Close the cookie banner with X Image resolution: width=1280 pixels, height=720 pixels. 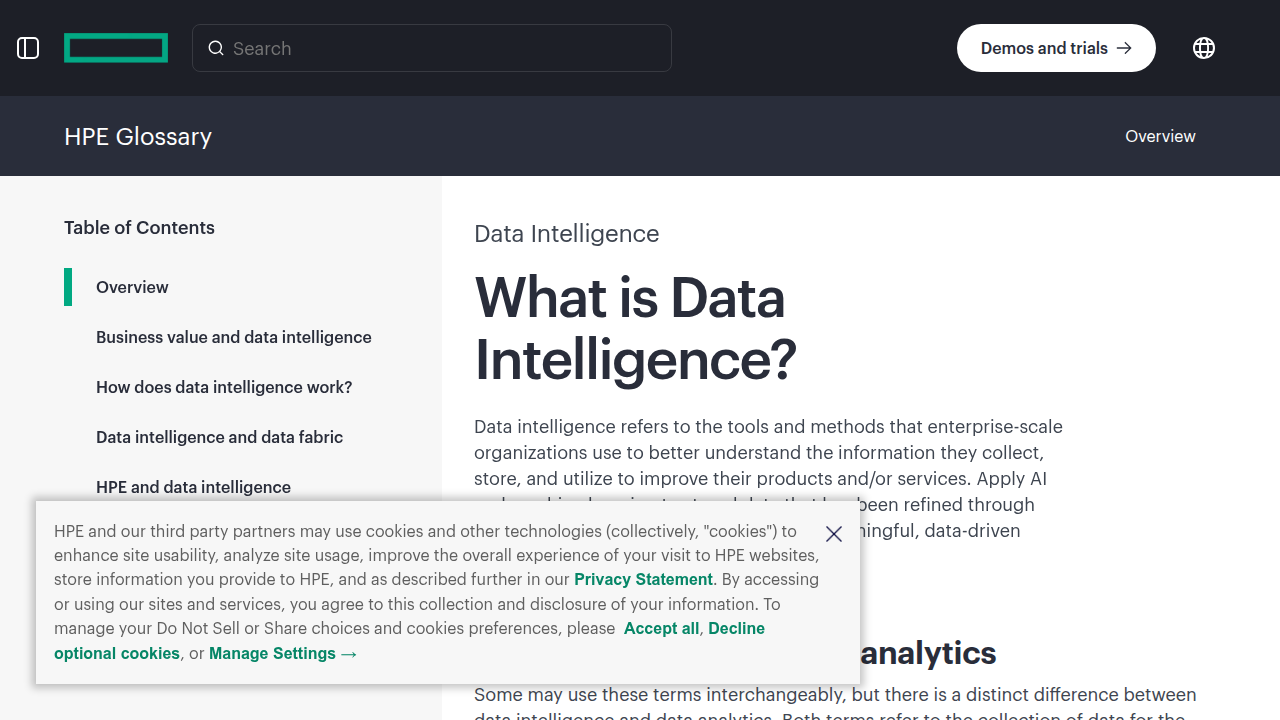coord(834,534)
